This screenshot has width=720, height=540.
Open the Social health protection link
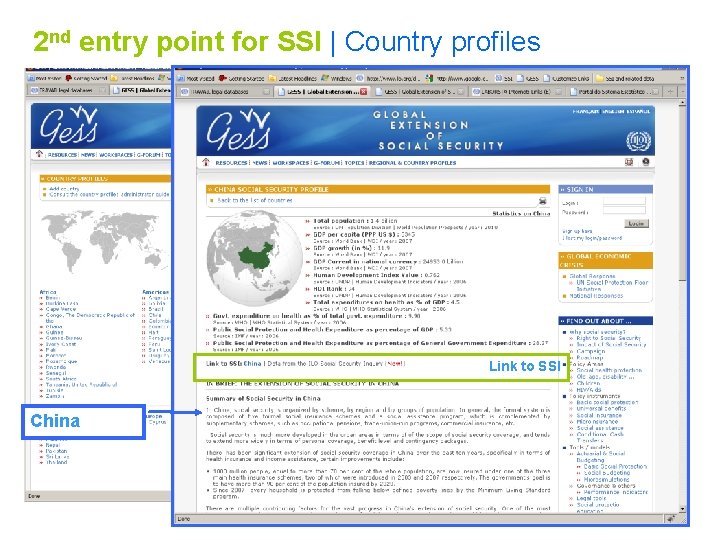click(609, 370)
